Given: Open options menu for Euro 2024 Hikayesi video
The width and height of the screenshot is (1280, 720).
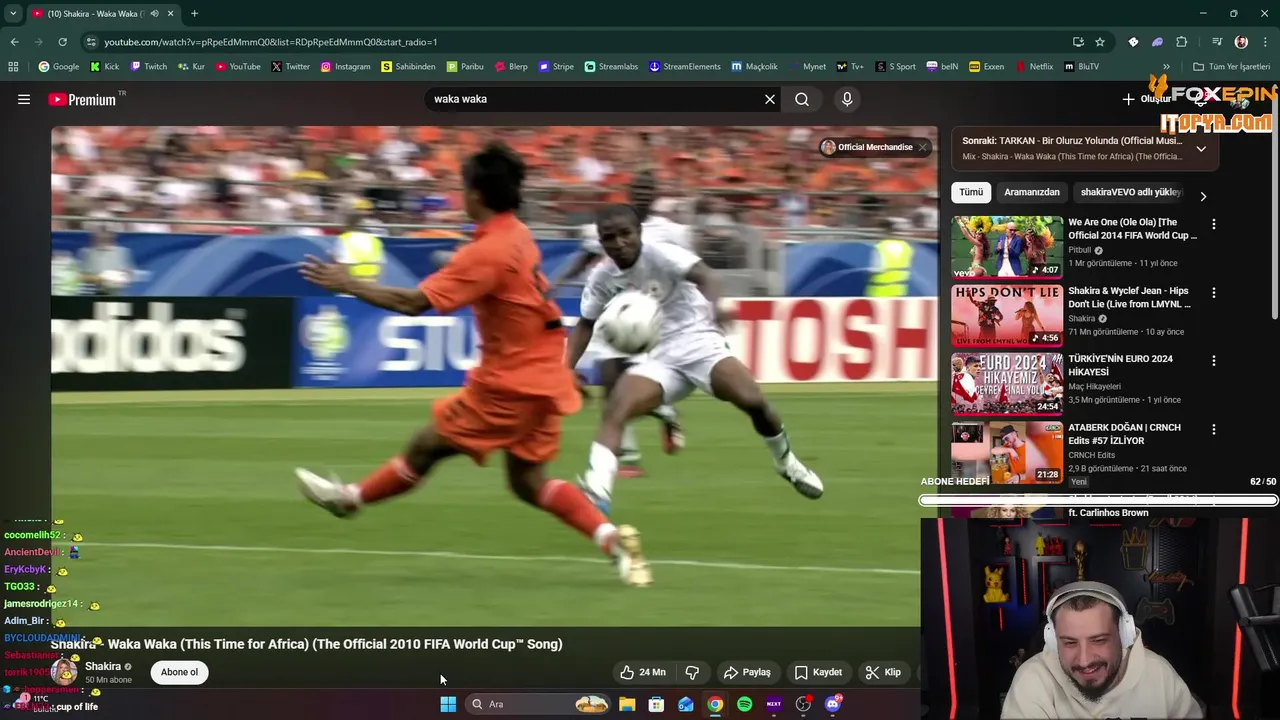Looking at the screenshot, I should click(1214, 361).
